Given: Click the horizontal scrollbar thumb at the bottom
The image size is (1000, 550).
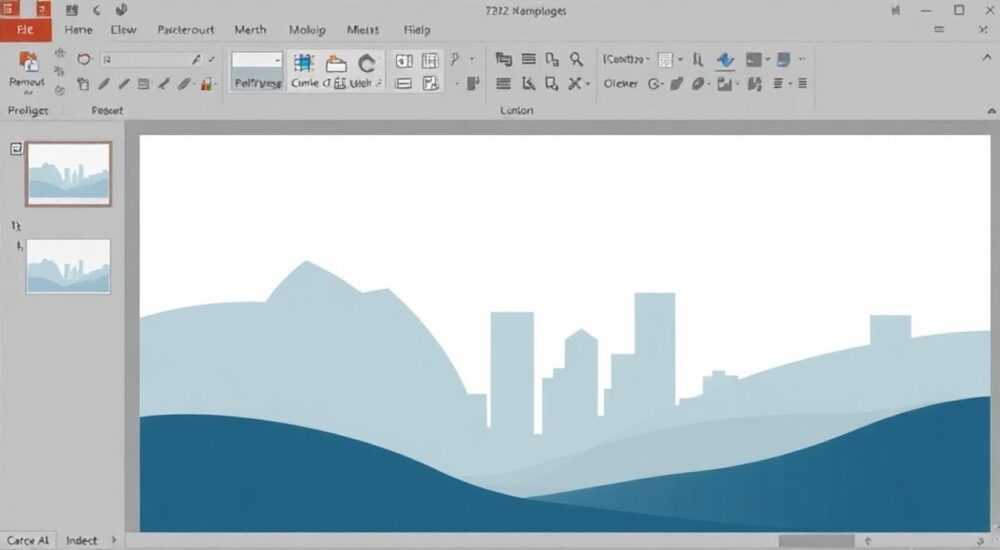Looking at the screenshot, I should tap(816, 541).
